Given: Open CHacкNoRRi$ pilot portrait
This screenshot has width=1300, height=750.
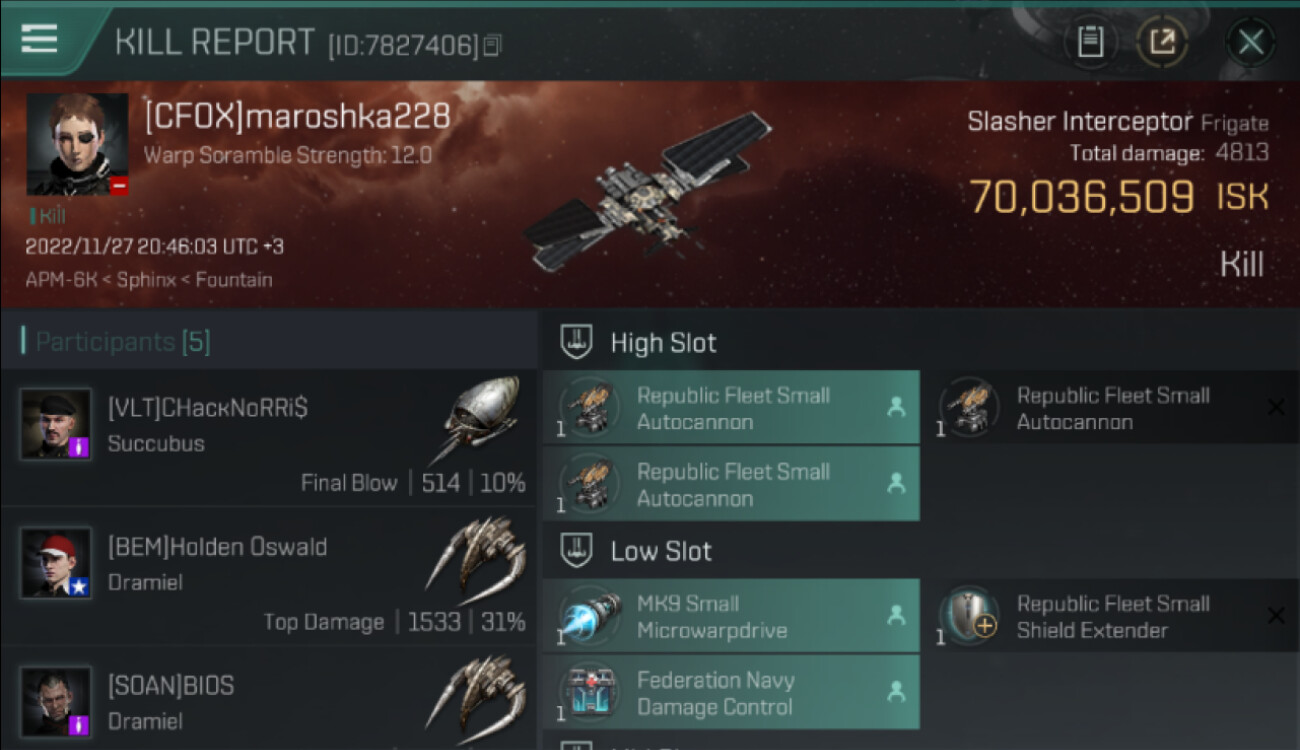Looking at the screenshot, I should pos(56,424).
